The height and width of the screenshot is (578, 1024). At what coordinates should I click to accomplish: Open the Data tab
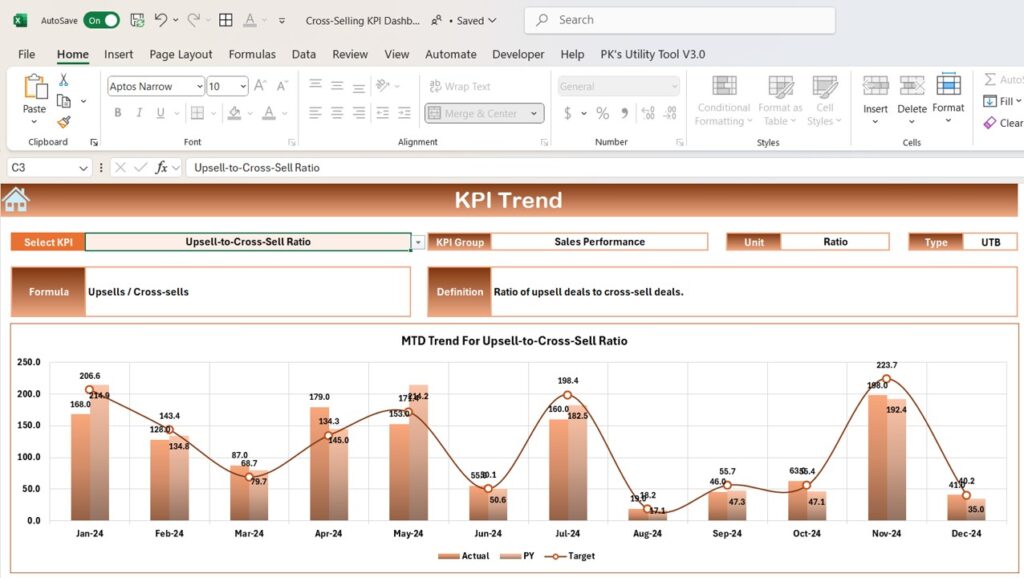point(304,54)
